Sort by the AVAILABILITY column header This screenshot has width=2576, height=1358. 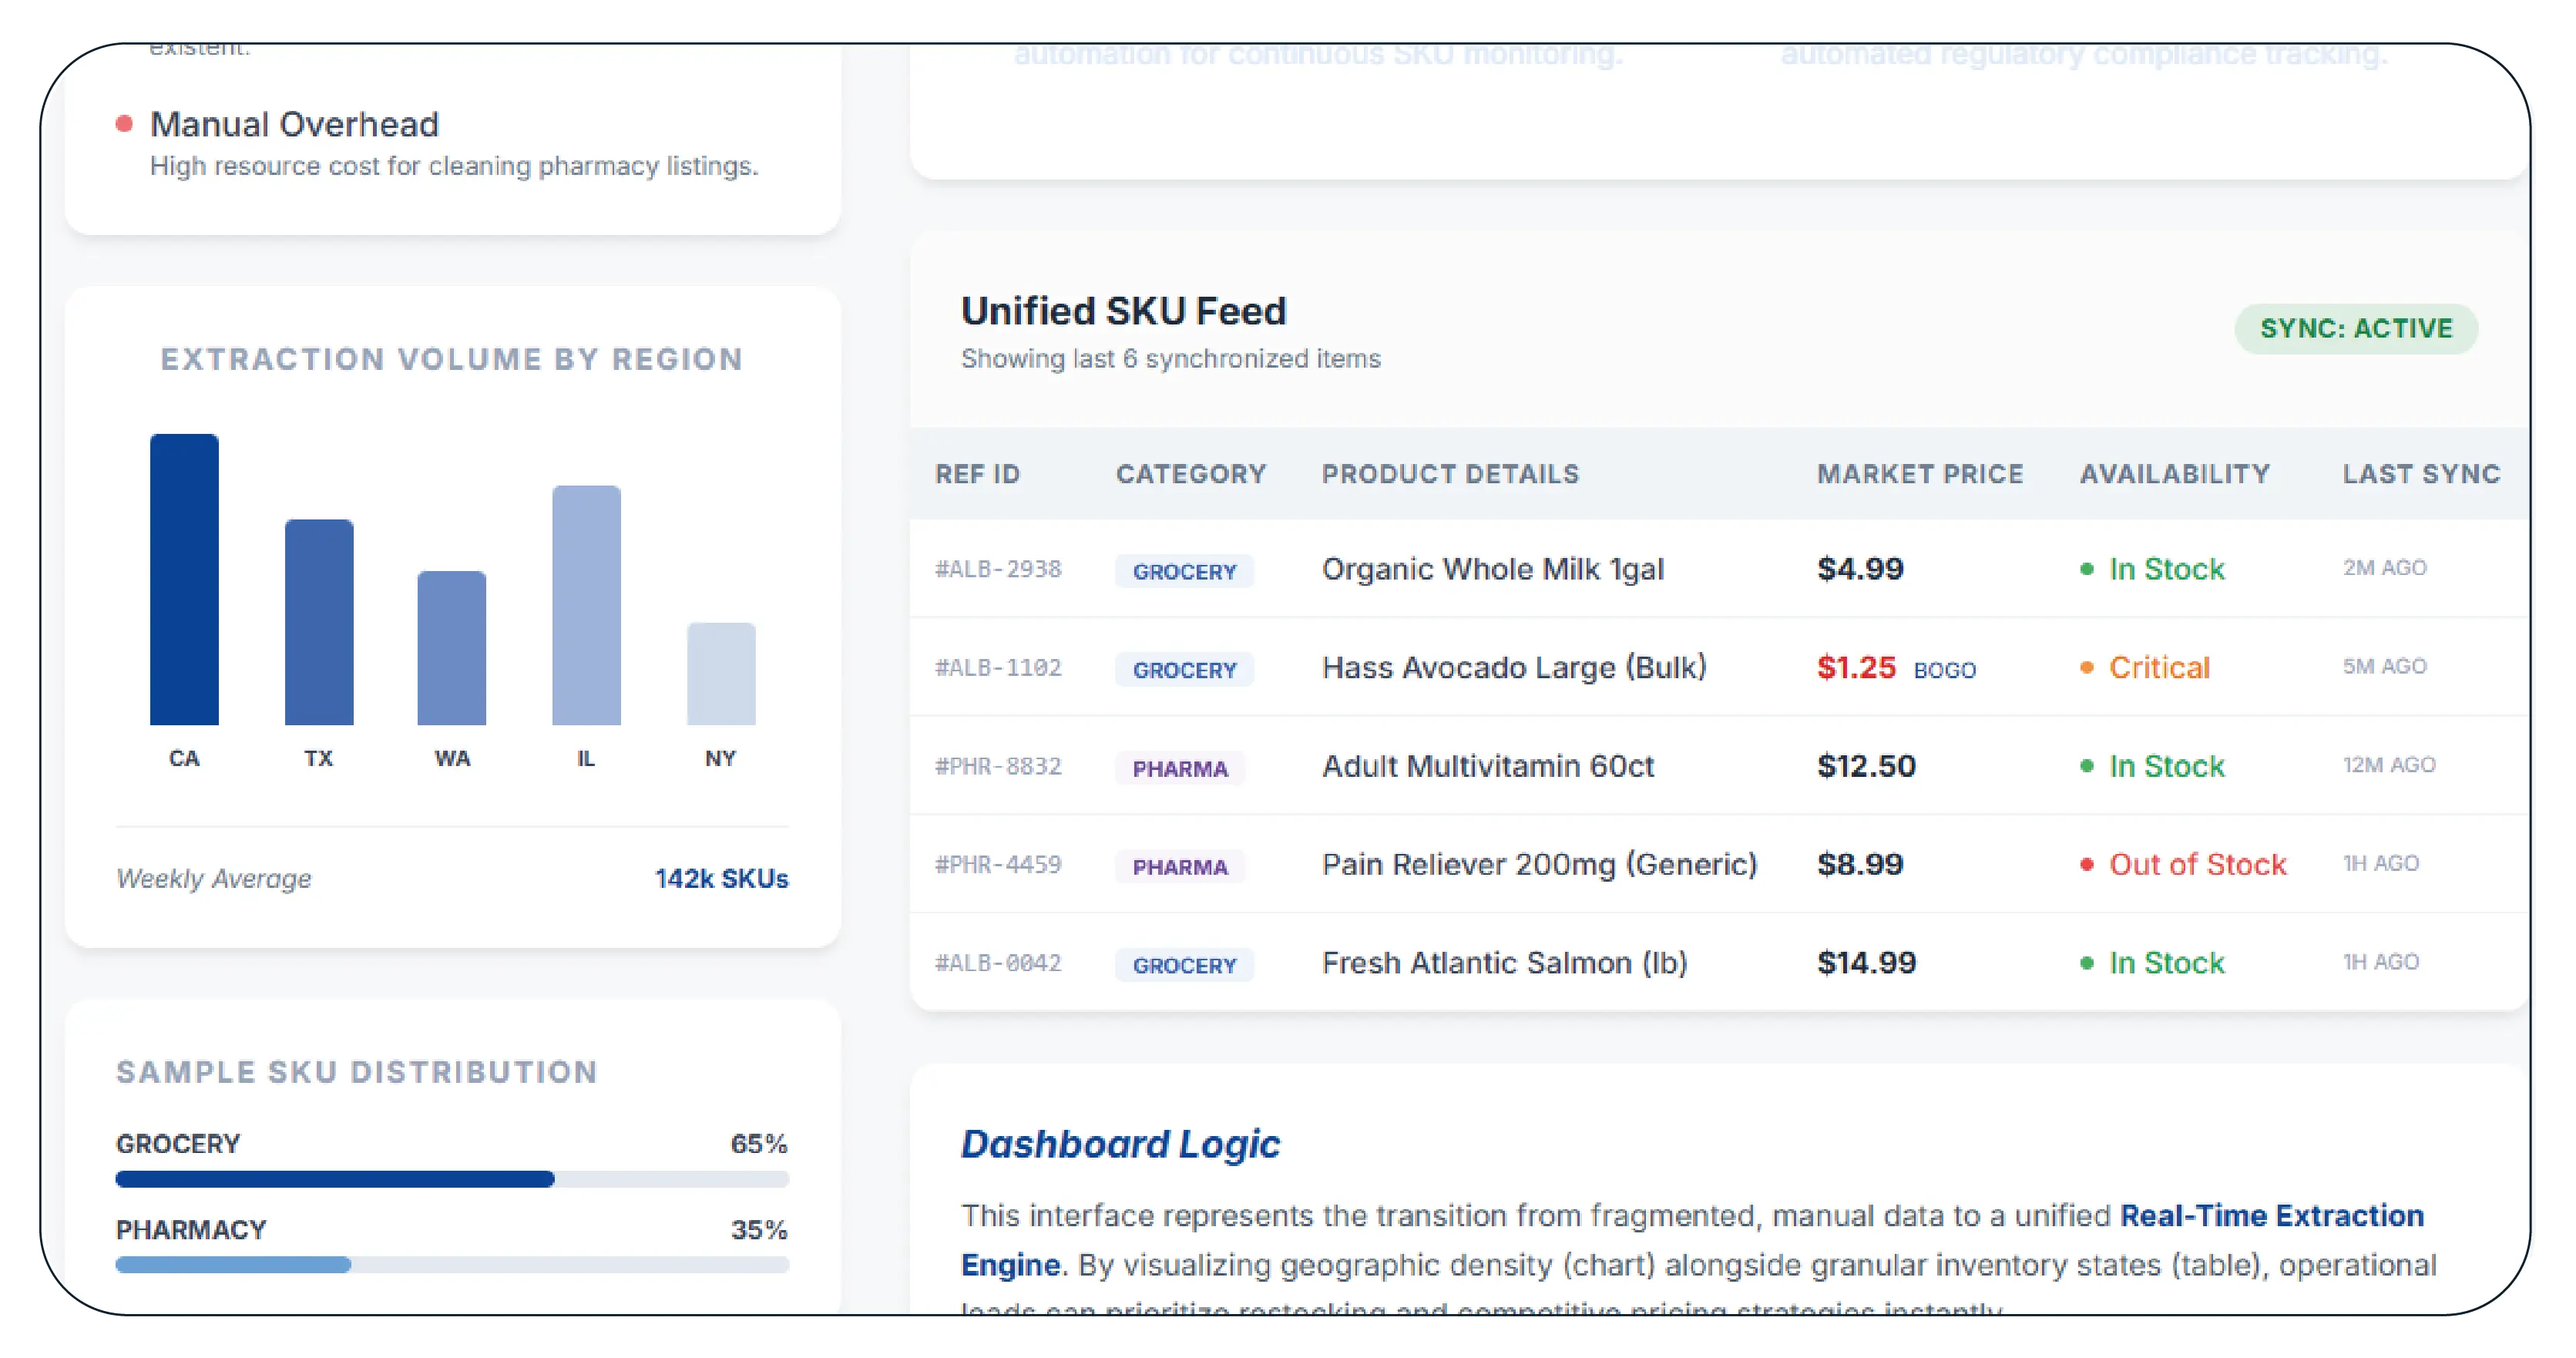click(x=2174, y=474)
